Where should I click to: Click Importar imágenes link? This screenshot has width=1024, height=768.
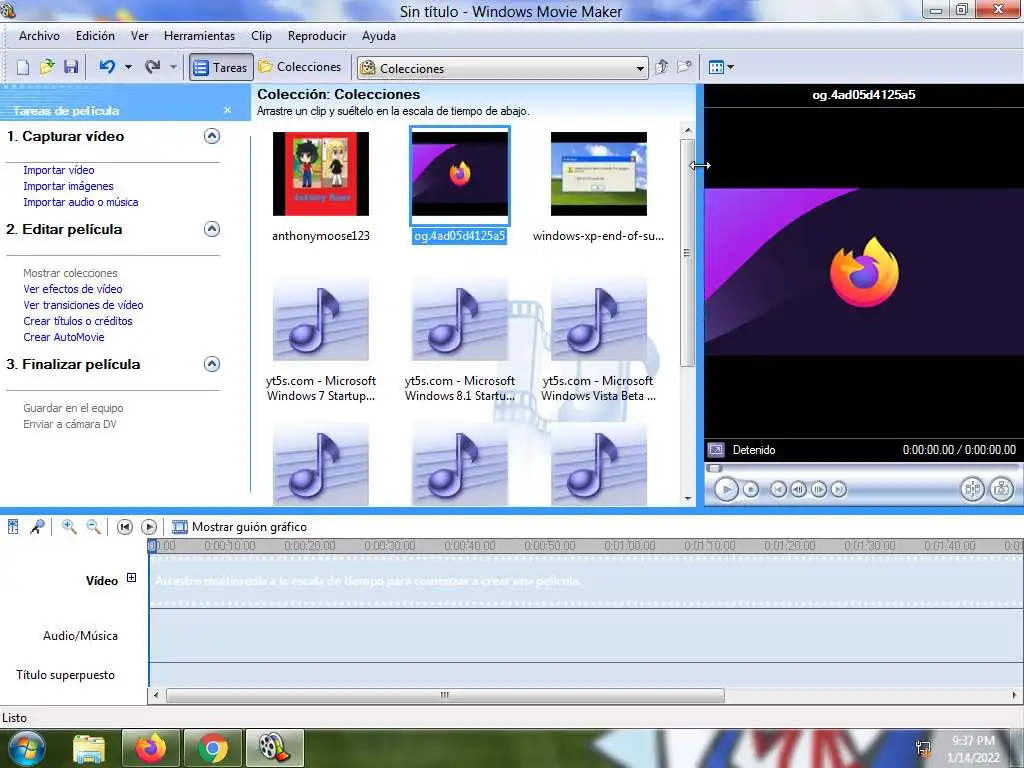click(x=68, y=186)
